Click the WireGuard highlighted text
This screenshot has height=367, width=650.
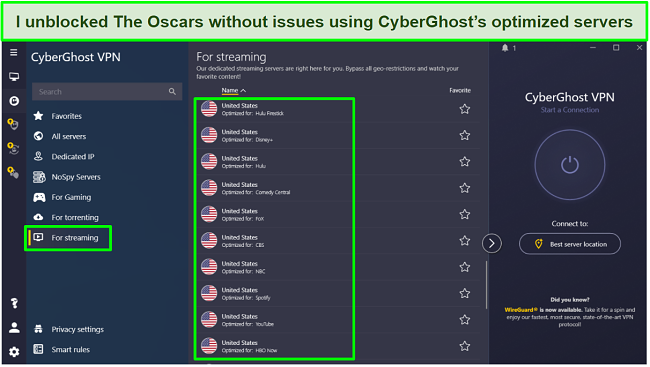[521, 310]
